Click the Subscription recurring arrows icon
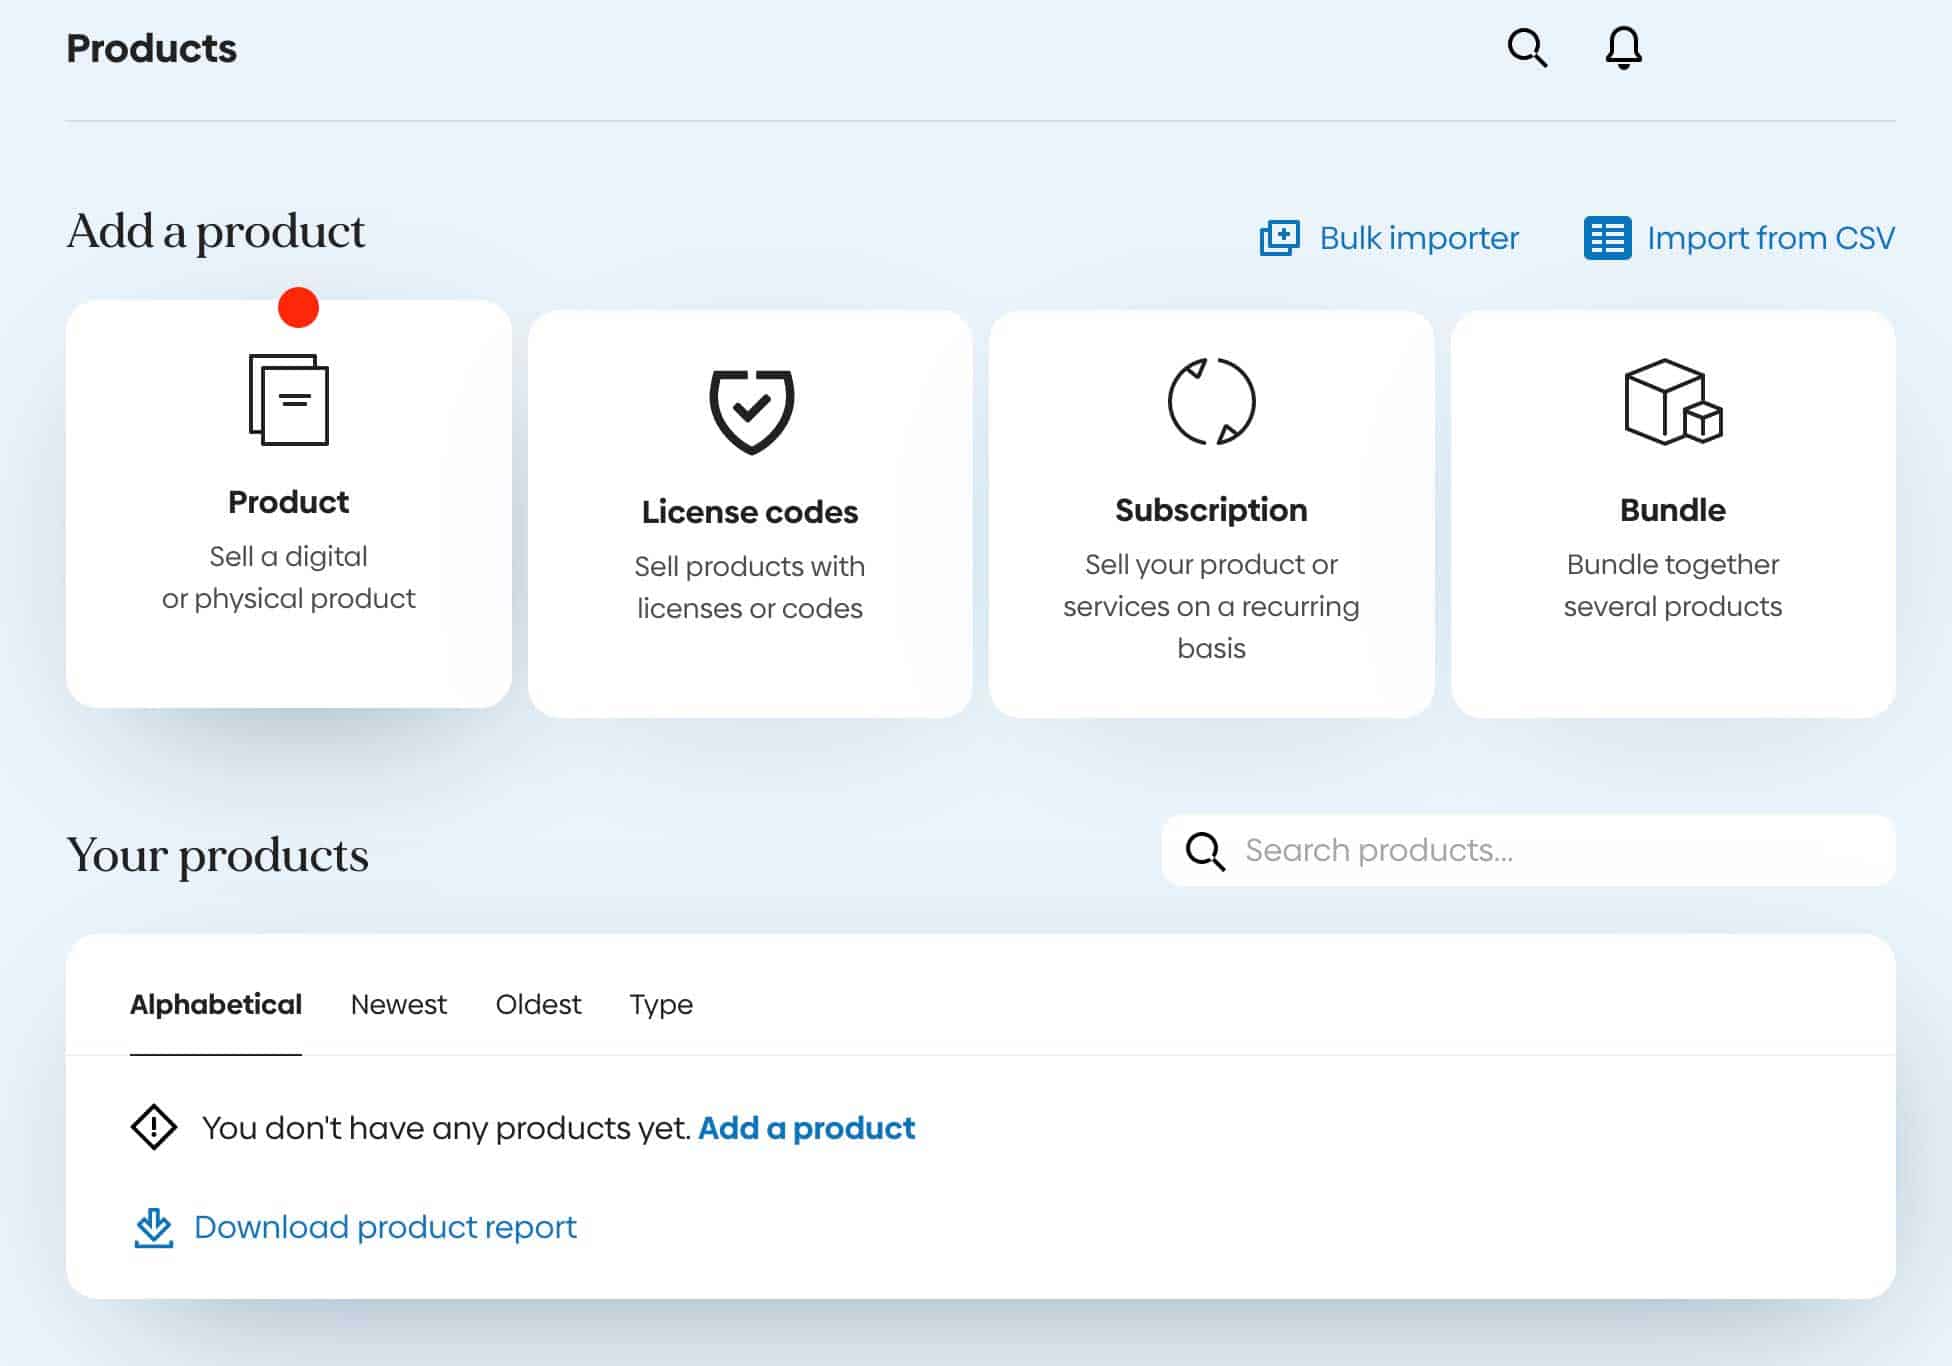Viewport: 1952px width, 1366px height. coord(1211,401)
